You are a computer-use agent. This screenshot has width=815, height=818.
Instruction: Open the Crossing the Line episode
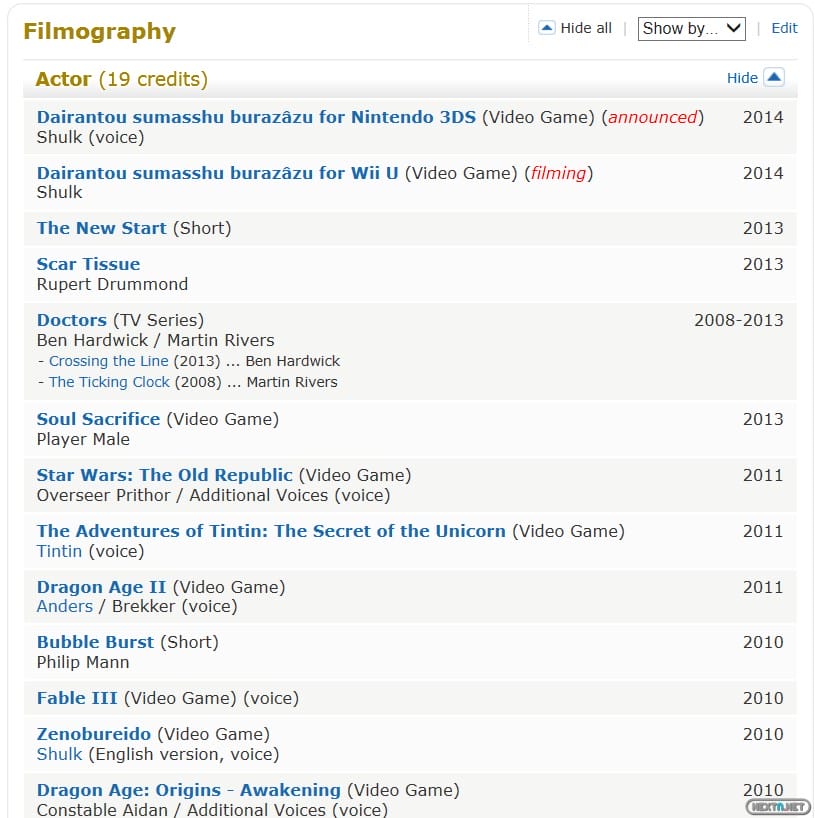[x=108, y=361]
